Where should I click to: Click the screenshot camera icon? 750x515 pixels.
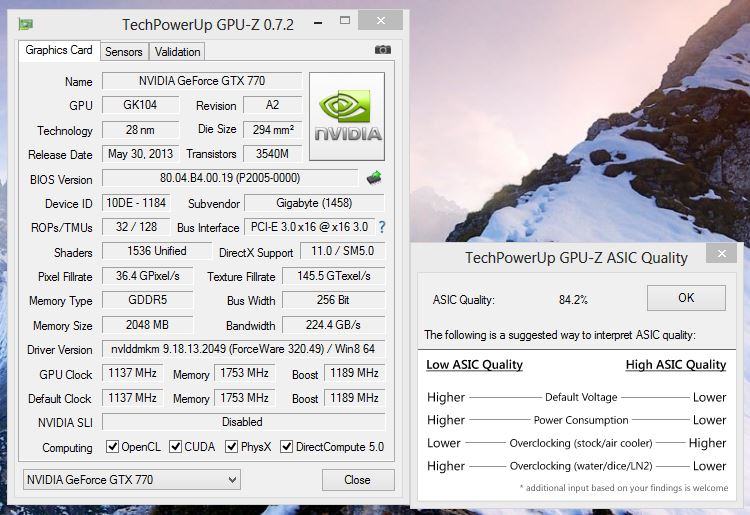(383, 50)
